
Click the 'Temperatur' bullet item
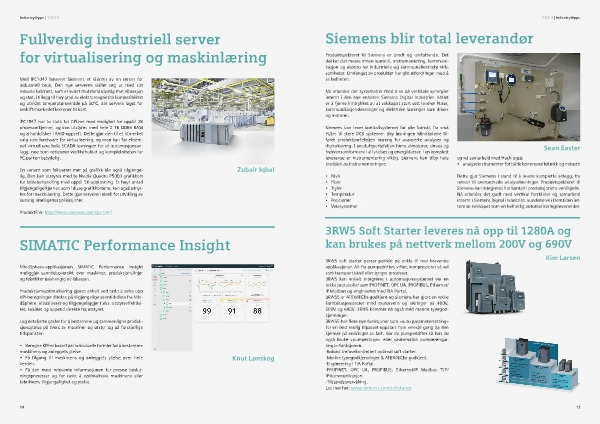343,194
